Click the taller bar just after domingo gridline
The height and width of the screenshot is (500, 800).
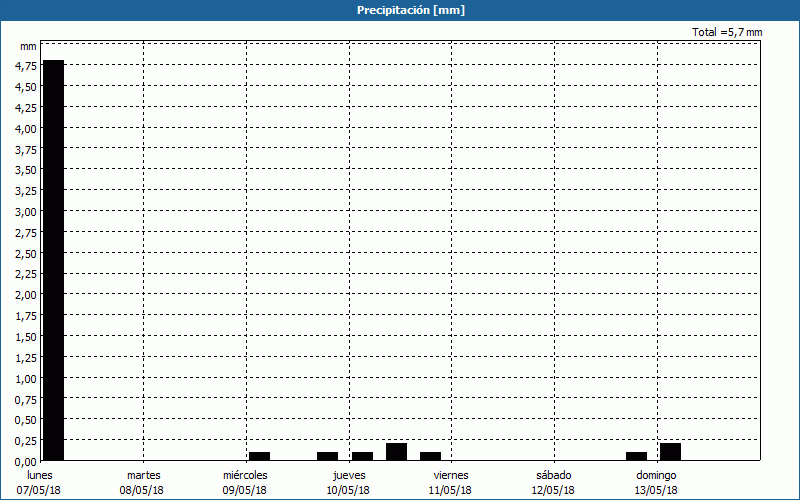coord(670,452)
